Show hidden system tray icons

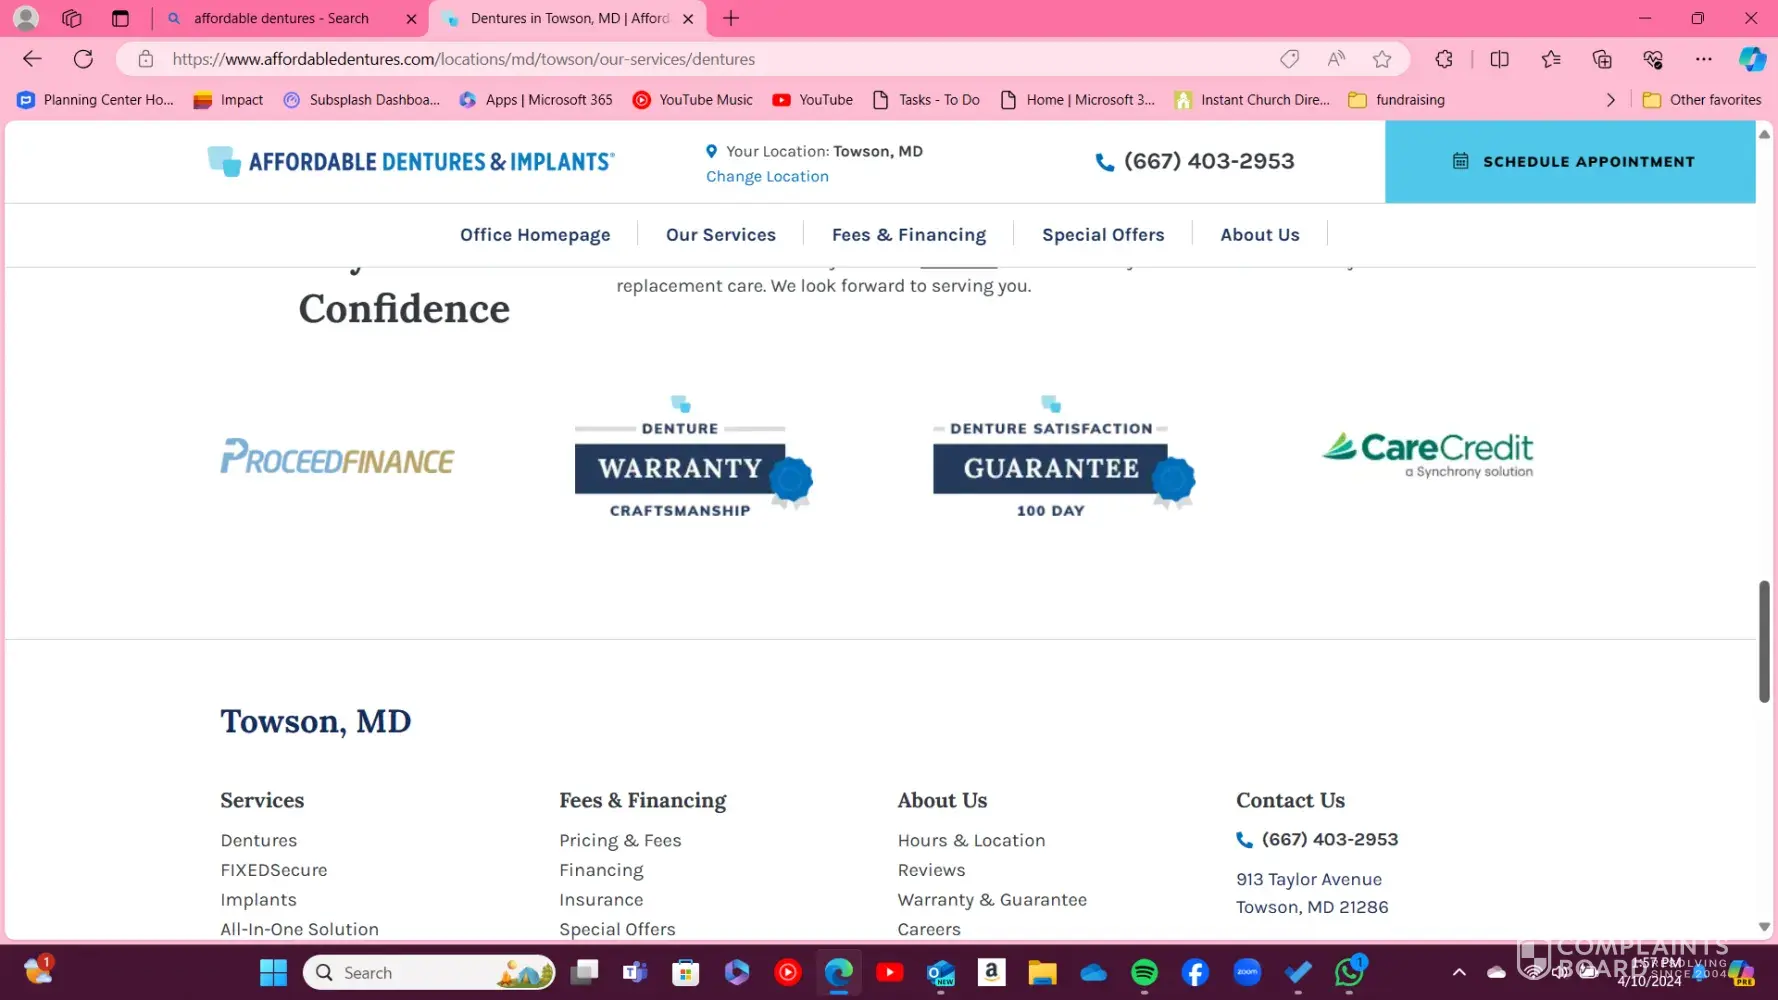click(x=1459, y=972)
